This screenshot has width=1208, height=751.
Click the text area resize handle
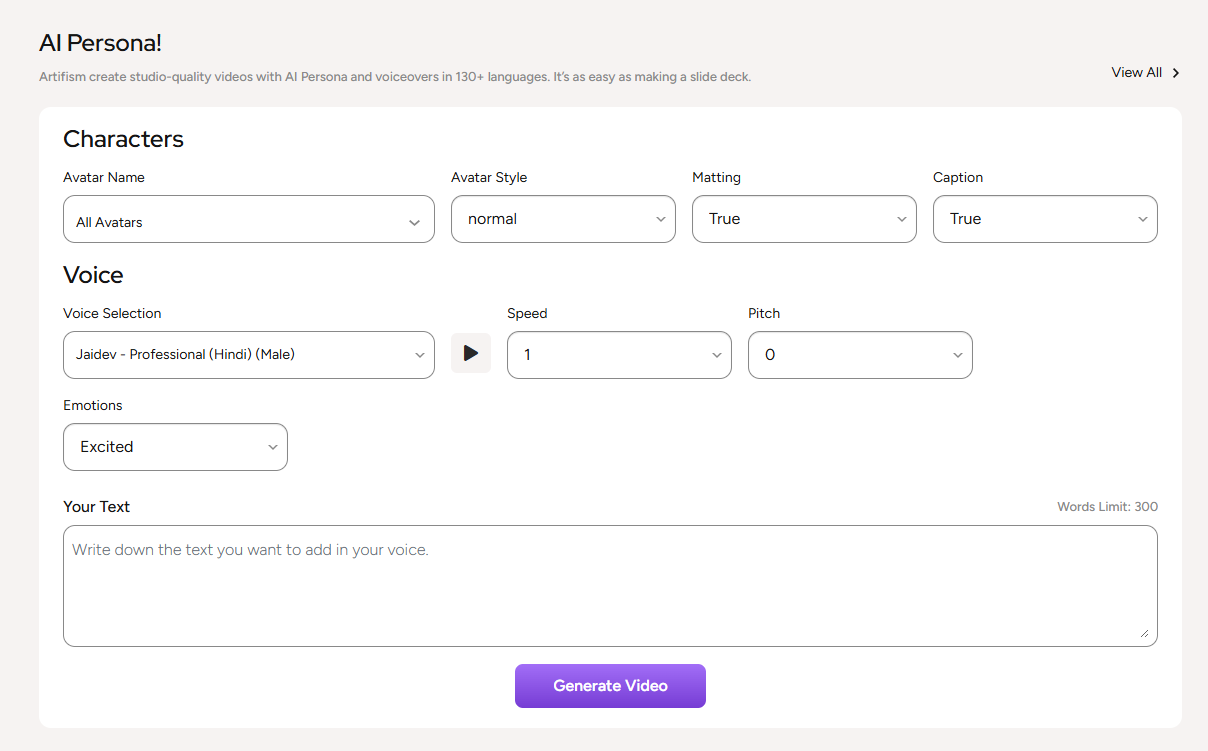1144,633
